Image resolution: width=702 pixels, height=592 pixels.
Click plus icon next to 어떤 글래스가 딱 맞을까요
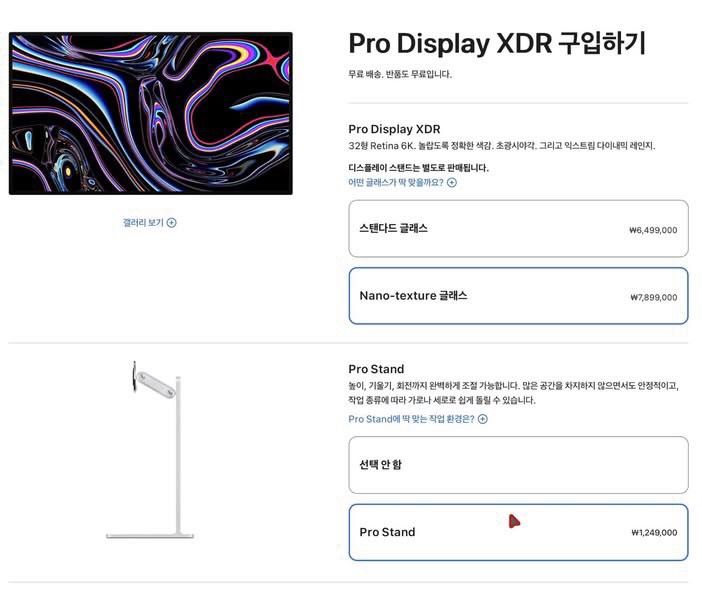[452, 182]
